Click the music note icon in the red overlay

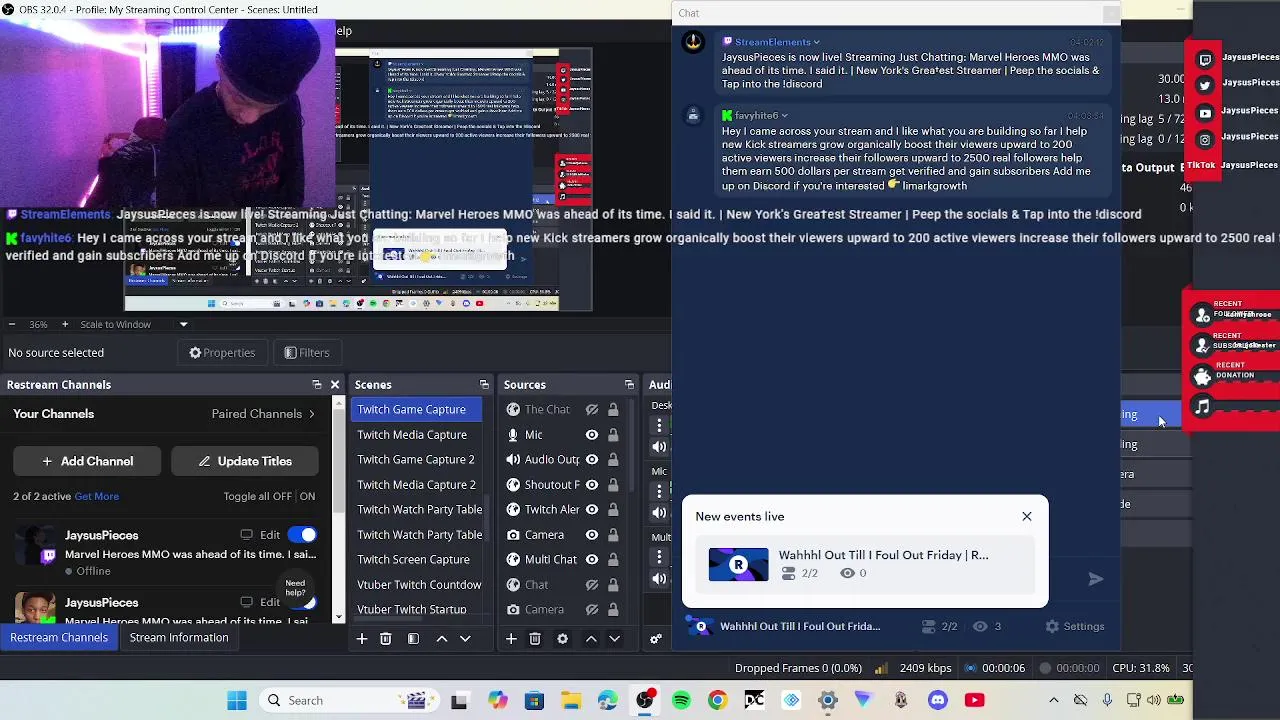[1203, 407]
